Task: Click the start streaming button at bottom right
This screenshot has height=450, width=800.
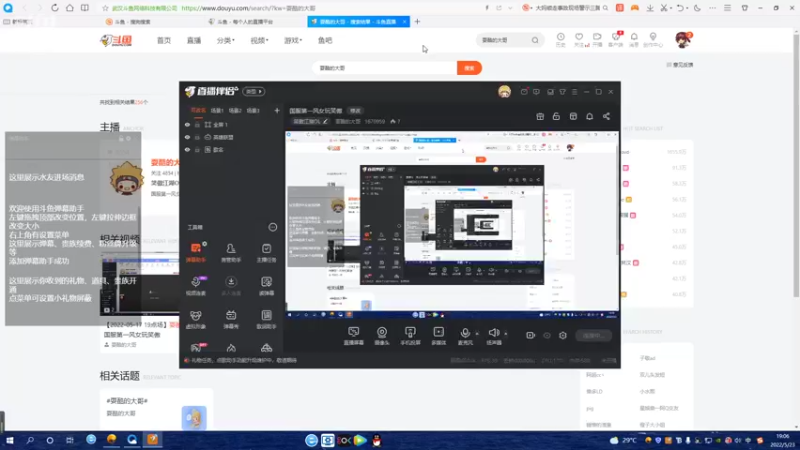Action: 594,336
